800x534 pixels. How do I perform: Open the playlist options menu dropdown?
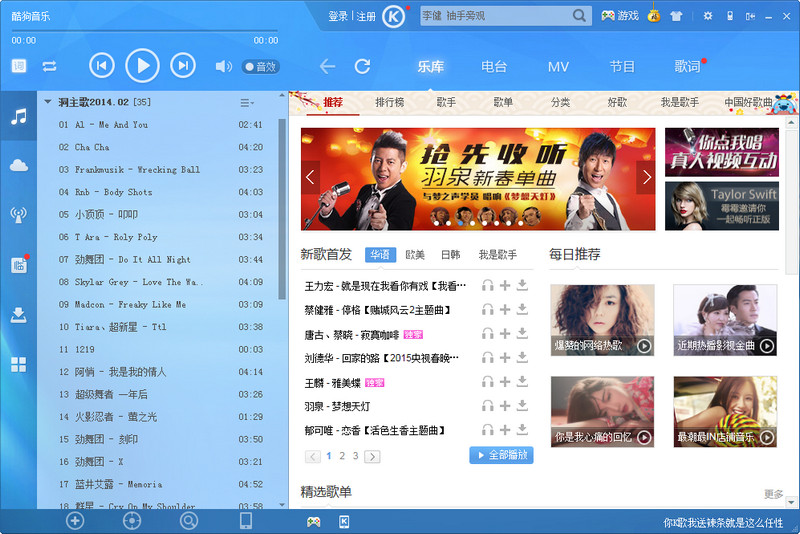click(x=247, y=102)
